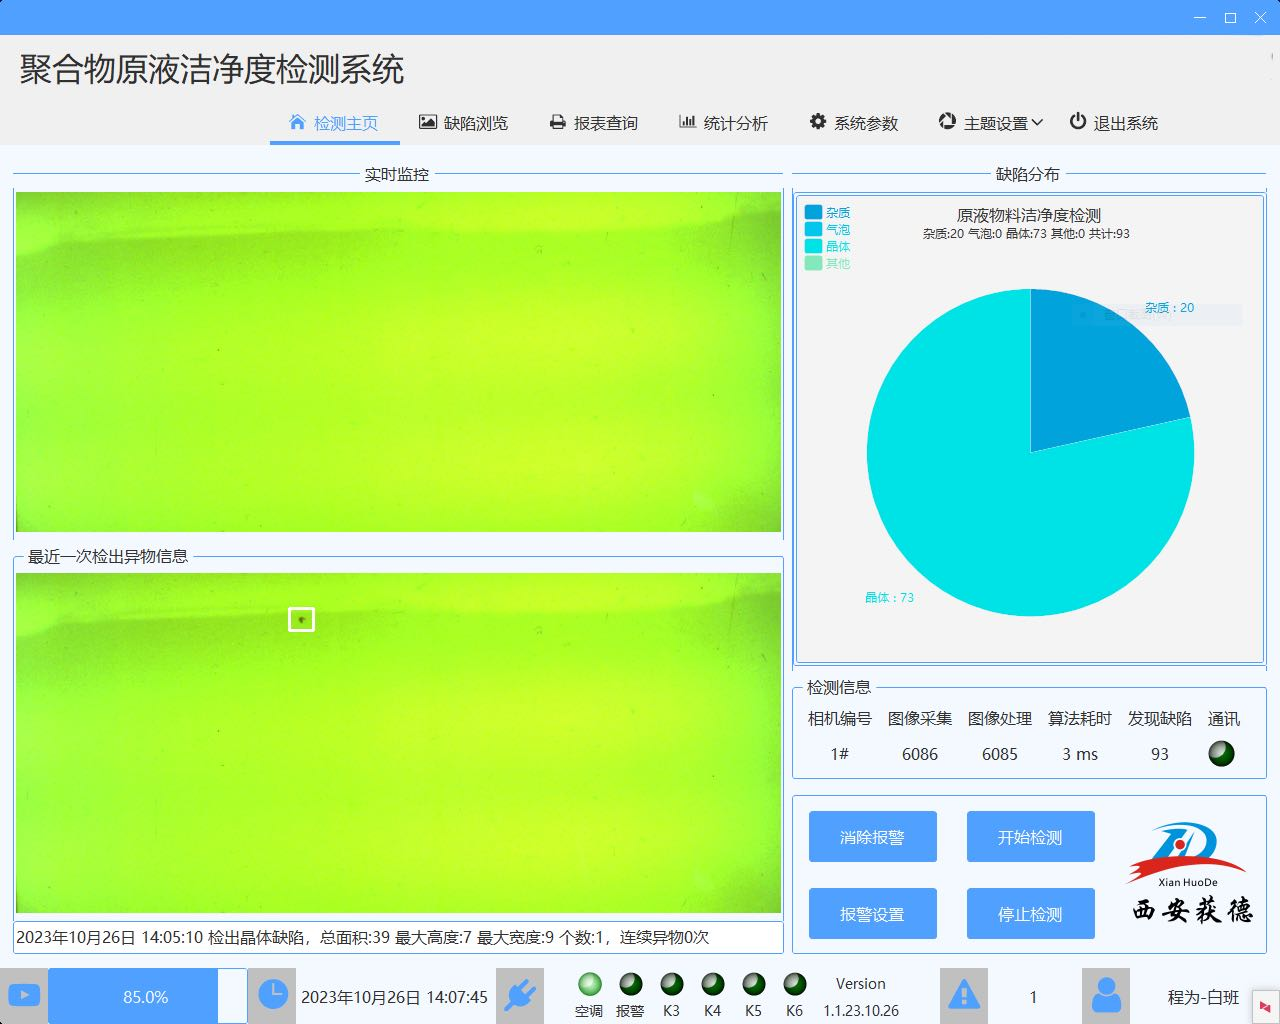
Task: Toggle the 空调 indicator light
Action: tap(589, 985)
